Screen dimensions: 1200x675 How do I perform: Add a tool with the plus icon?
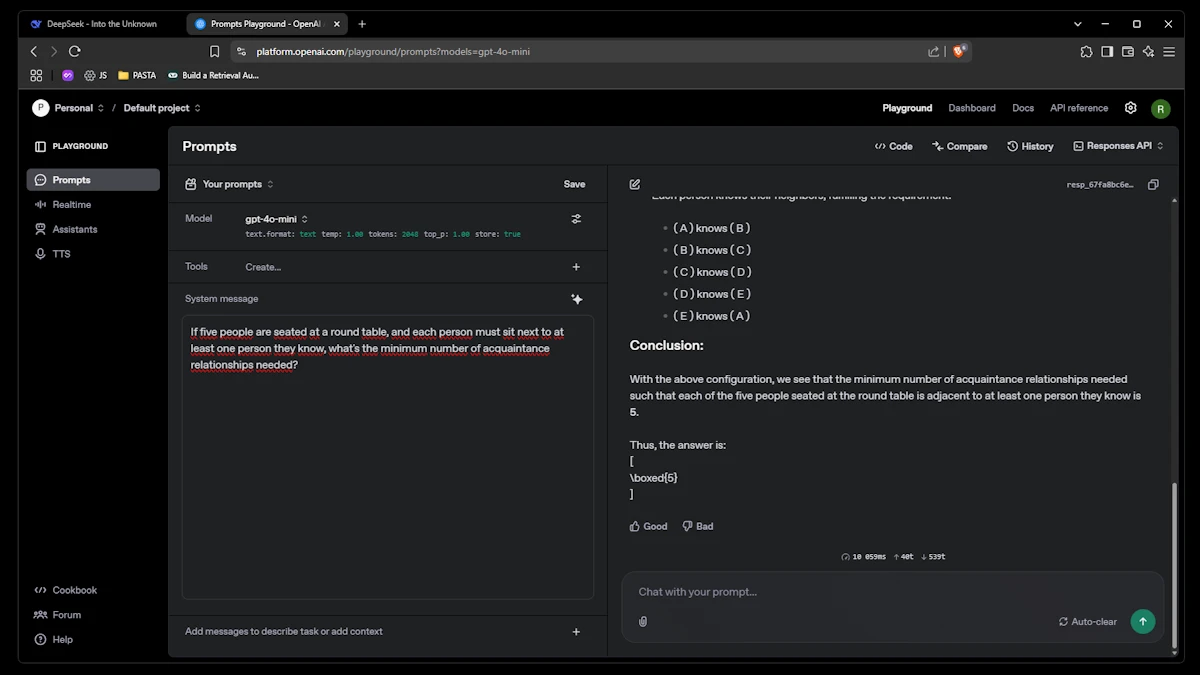pos(576,267)
